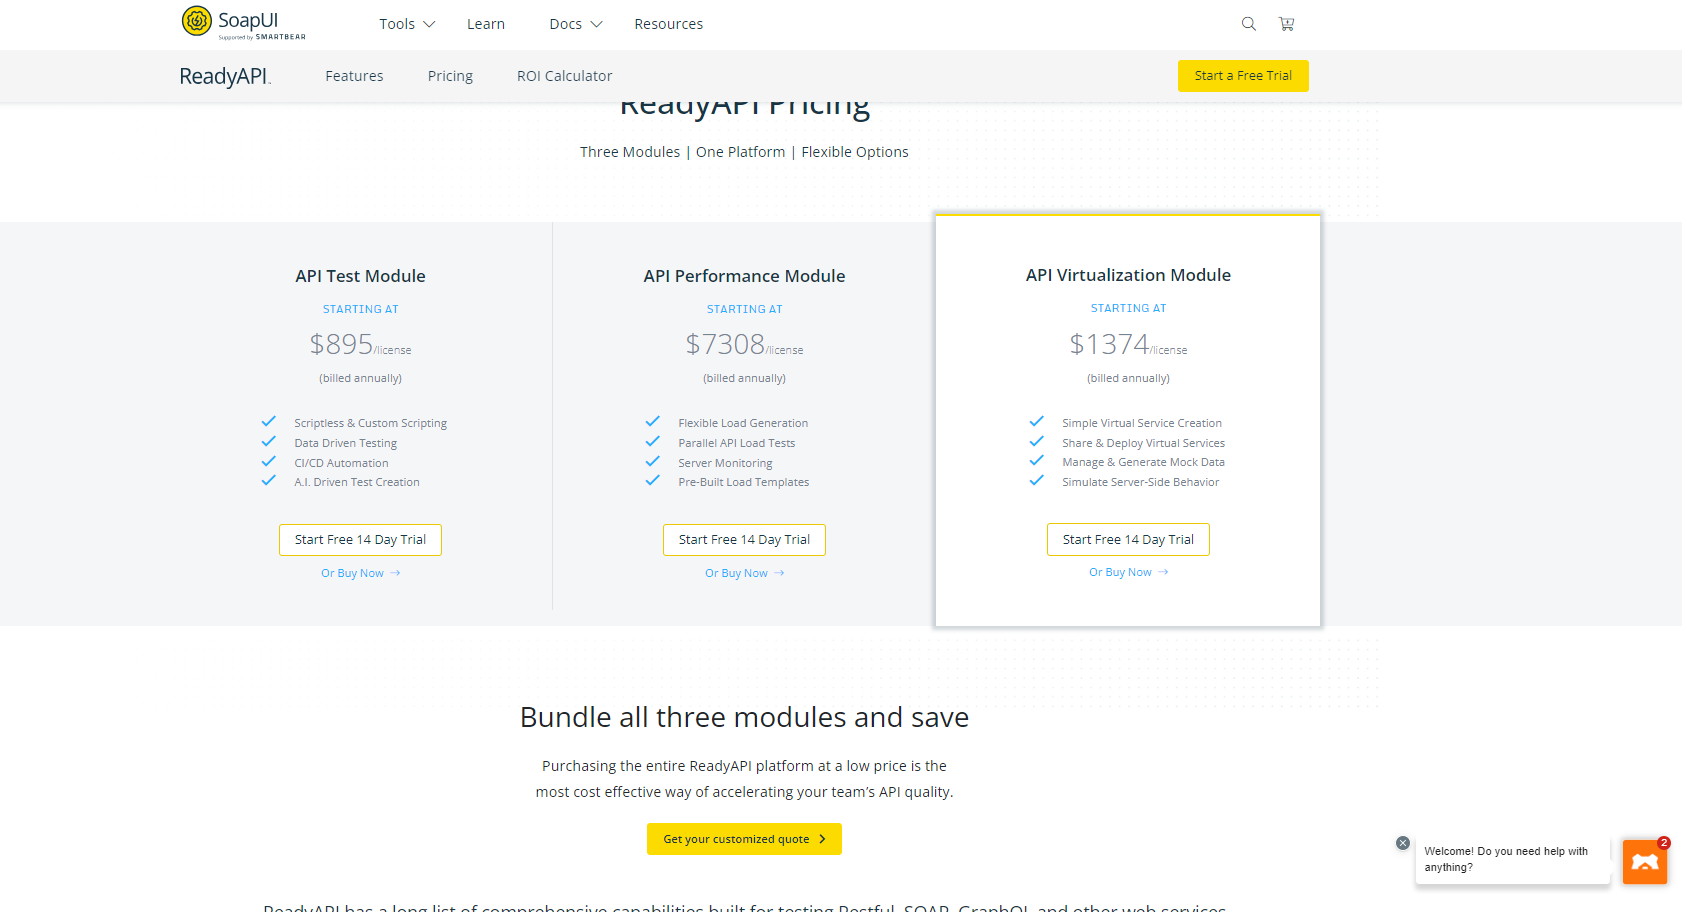
Task: Open the Resources menu item
Action: tap(668, 24)
